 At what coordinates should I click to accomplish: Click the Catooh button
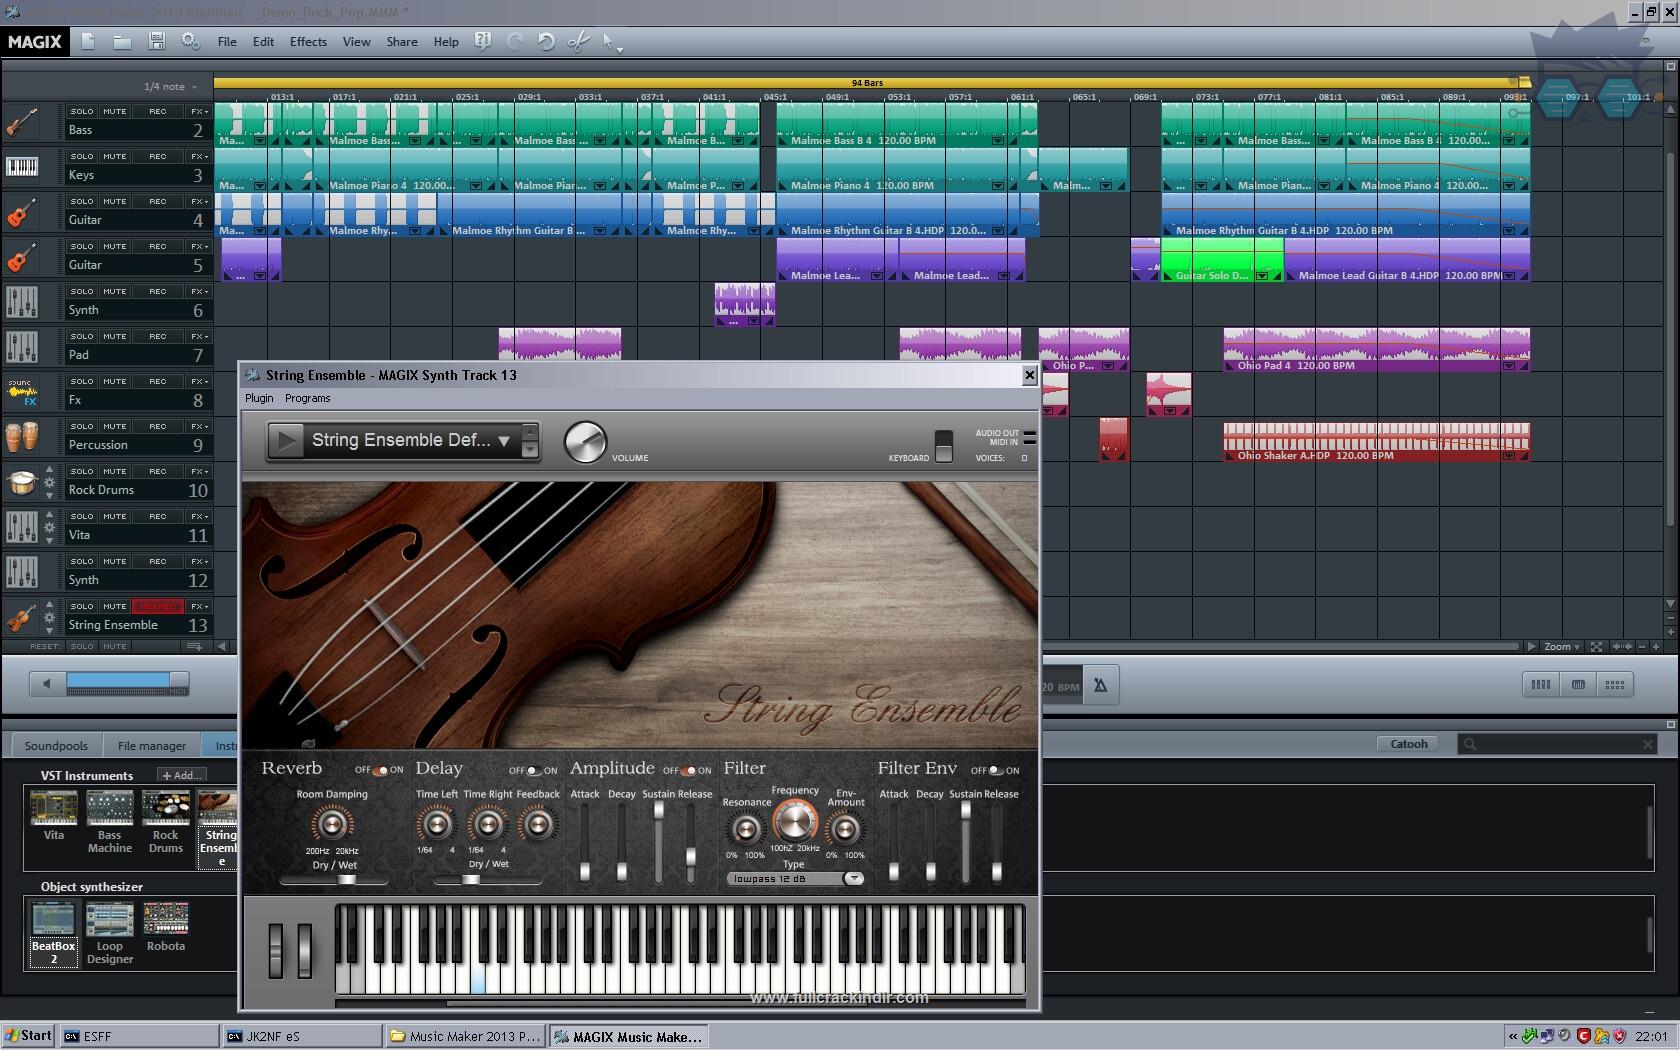click(x=1409, y=744)
